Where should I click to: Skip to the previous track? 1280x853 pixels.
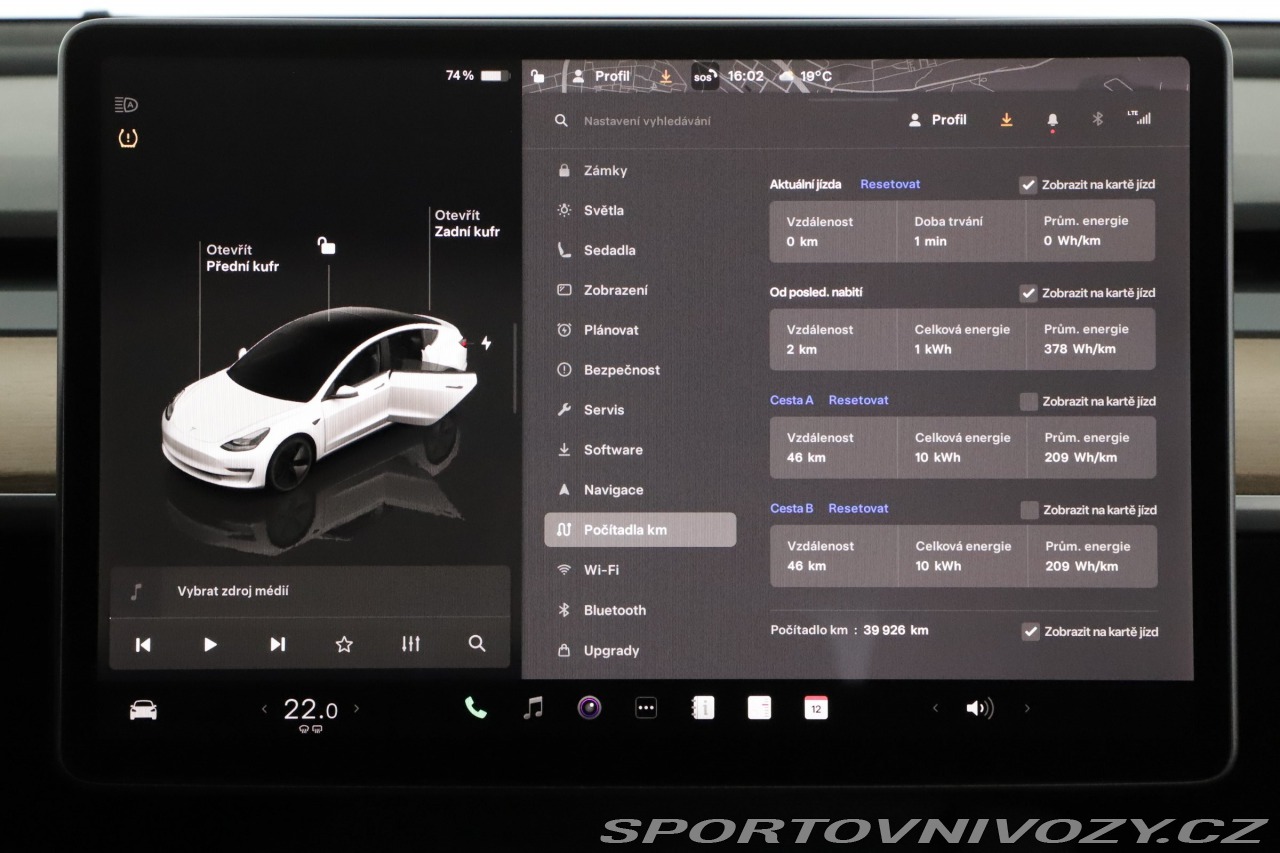[143, 645]
